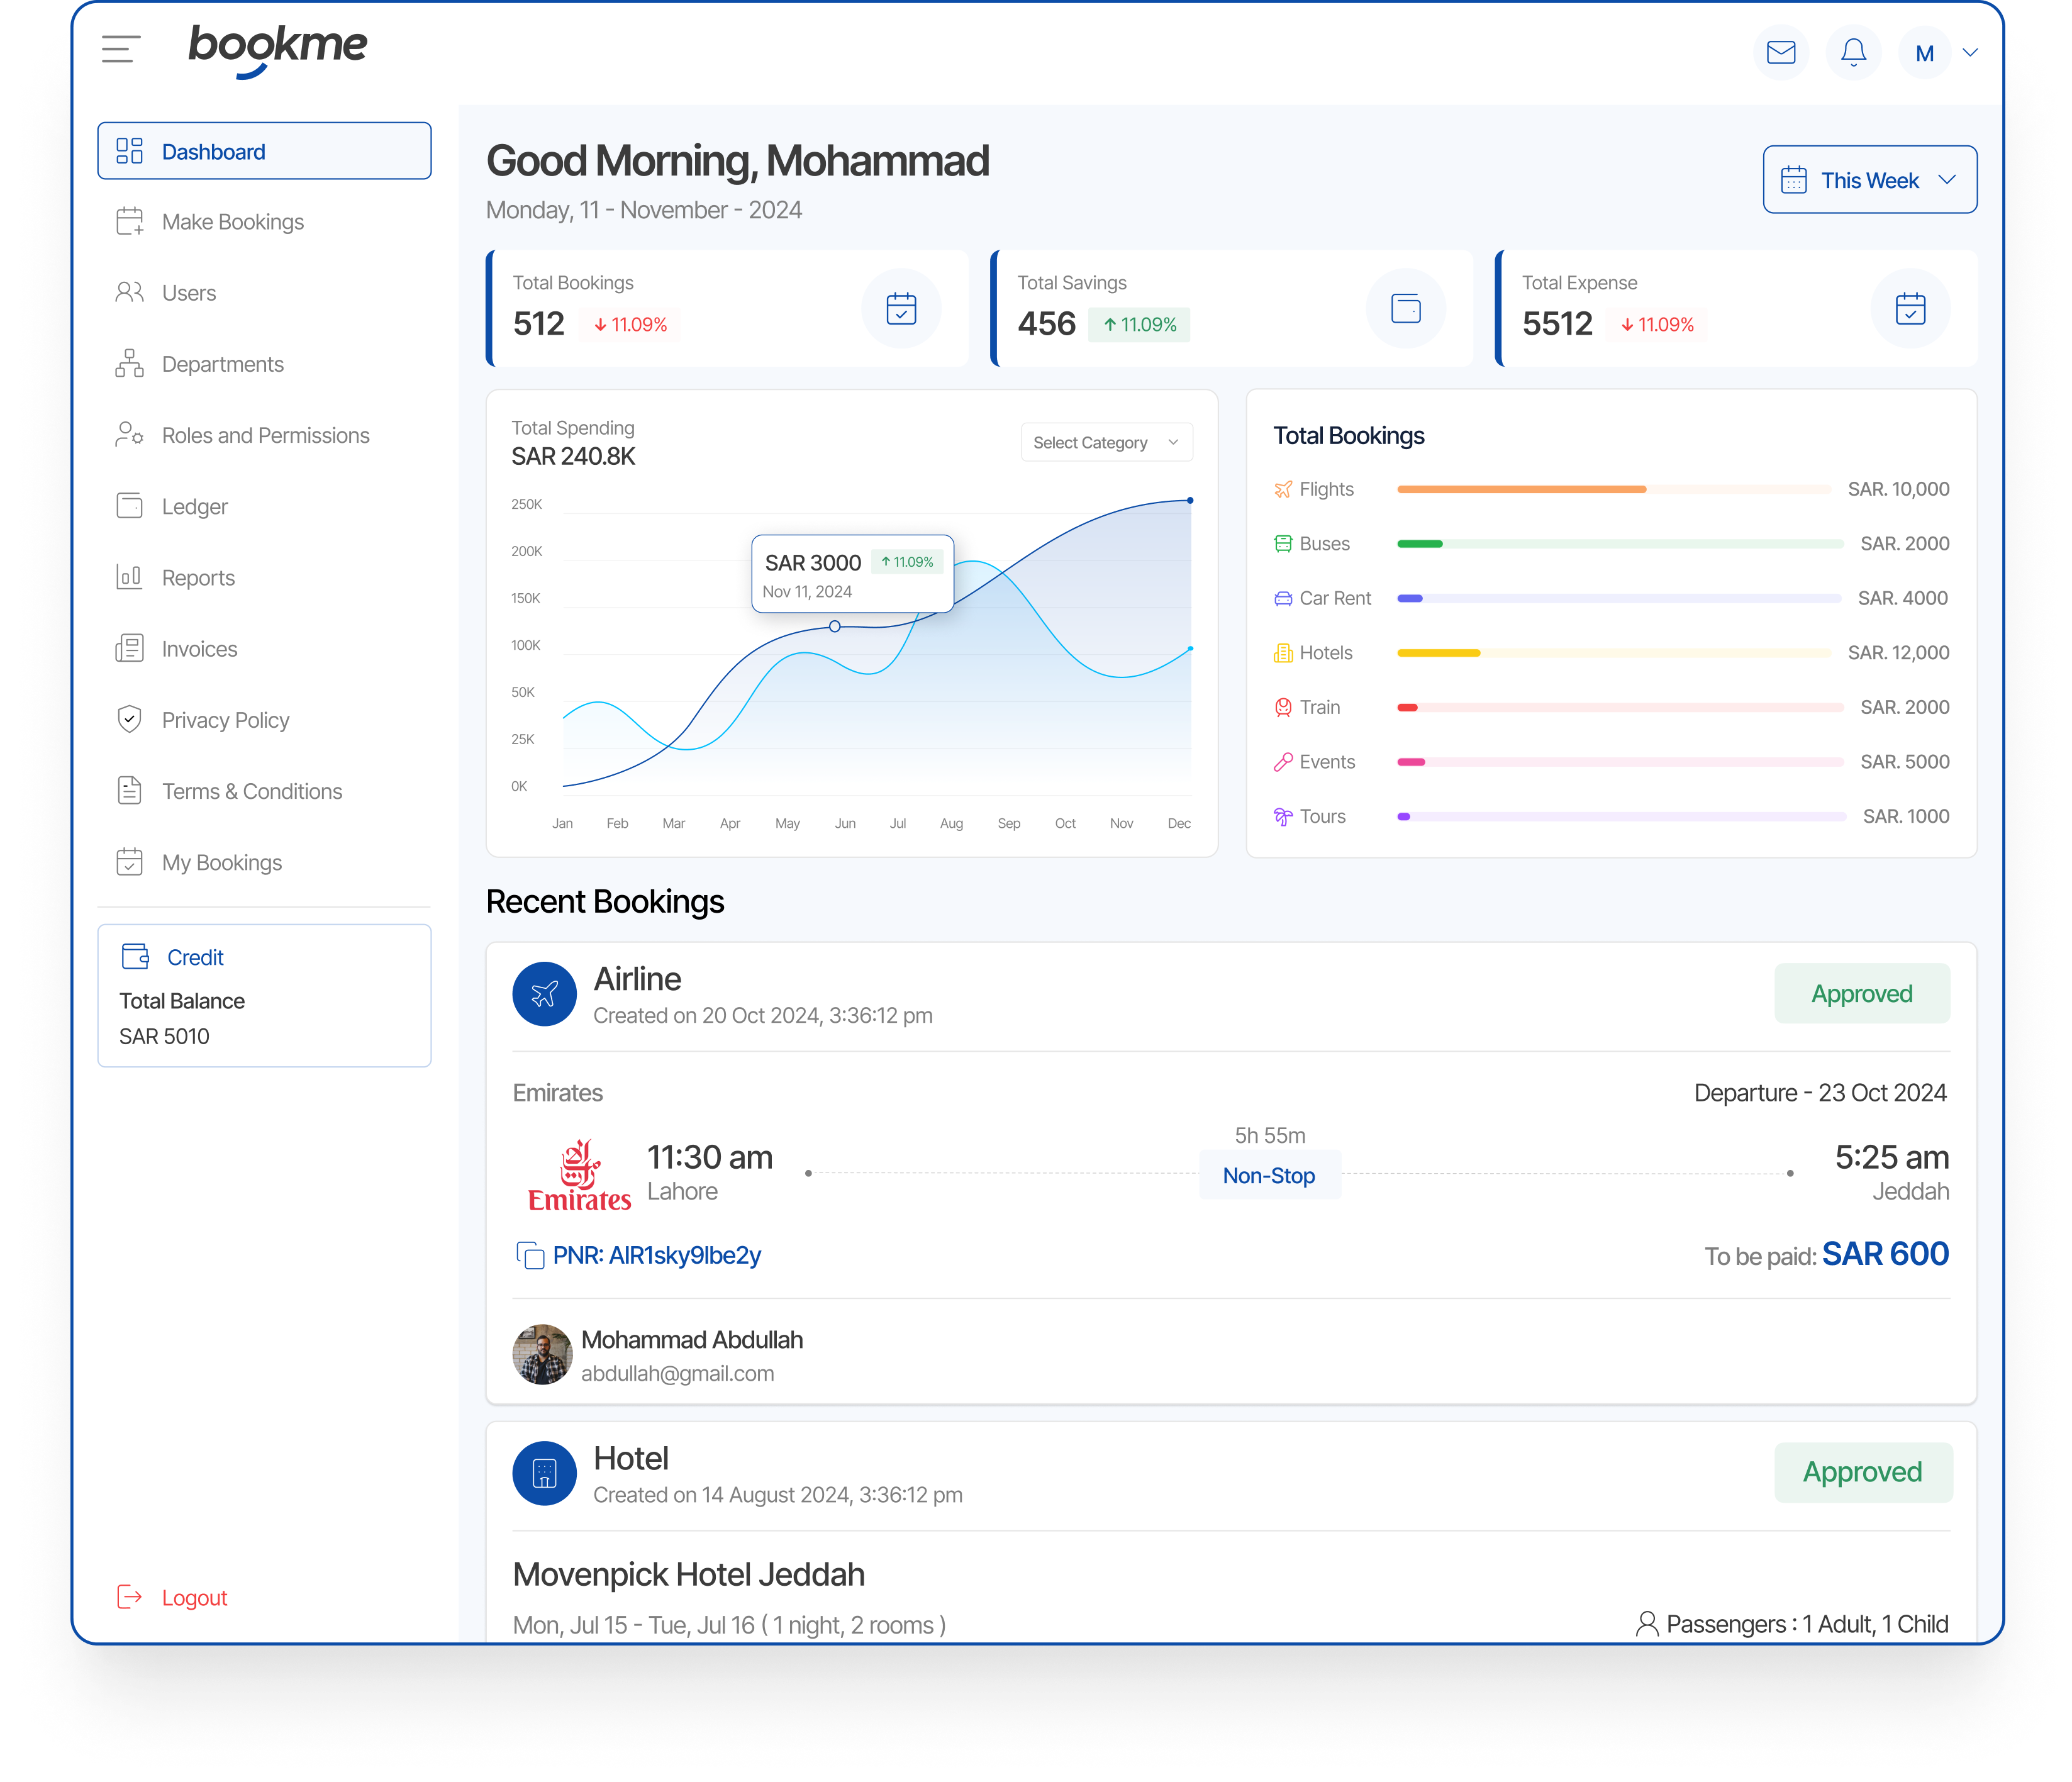This screenshot has width=2072, height=1782.
Task: Click the notifications bell icon
Action: 1853,53
